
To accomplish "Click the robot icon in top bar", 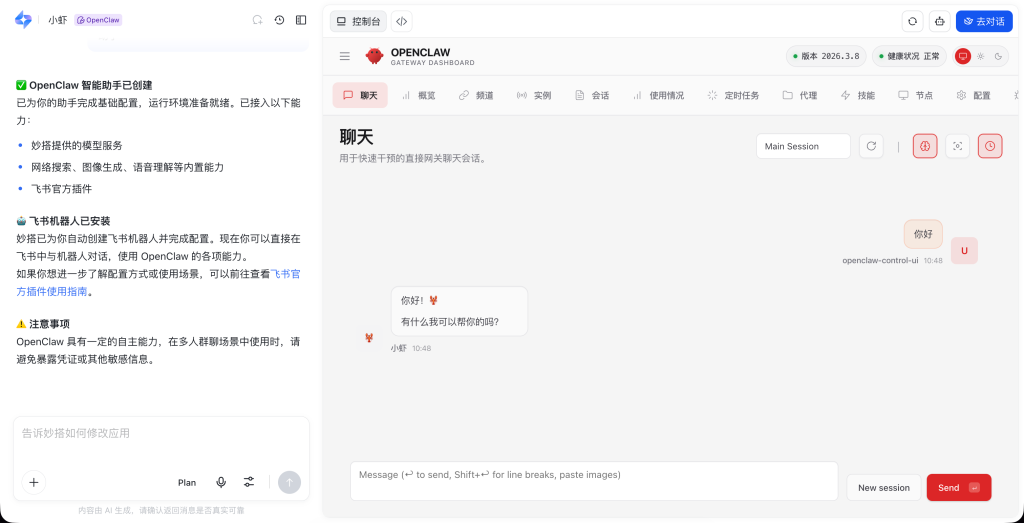I will [939, 21].
